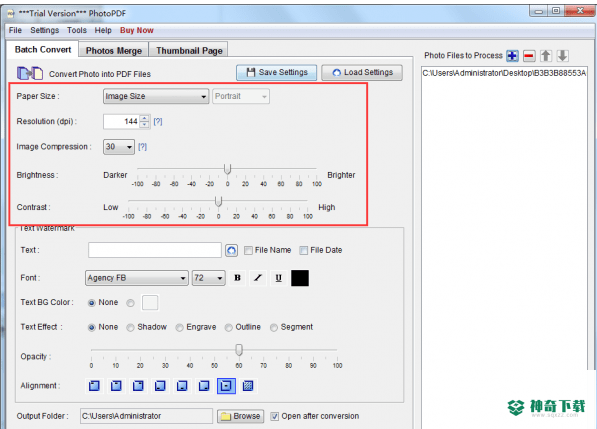
Task: Click the Convert Photo into PDF icon
Action: click(30, 73)
